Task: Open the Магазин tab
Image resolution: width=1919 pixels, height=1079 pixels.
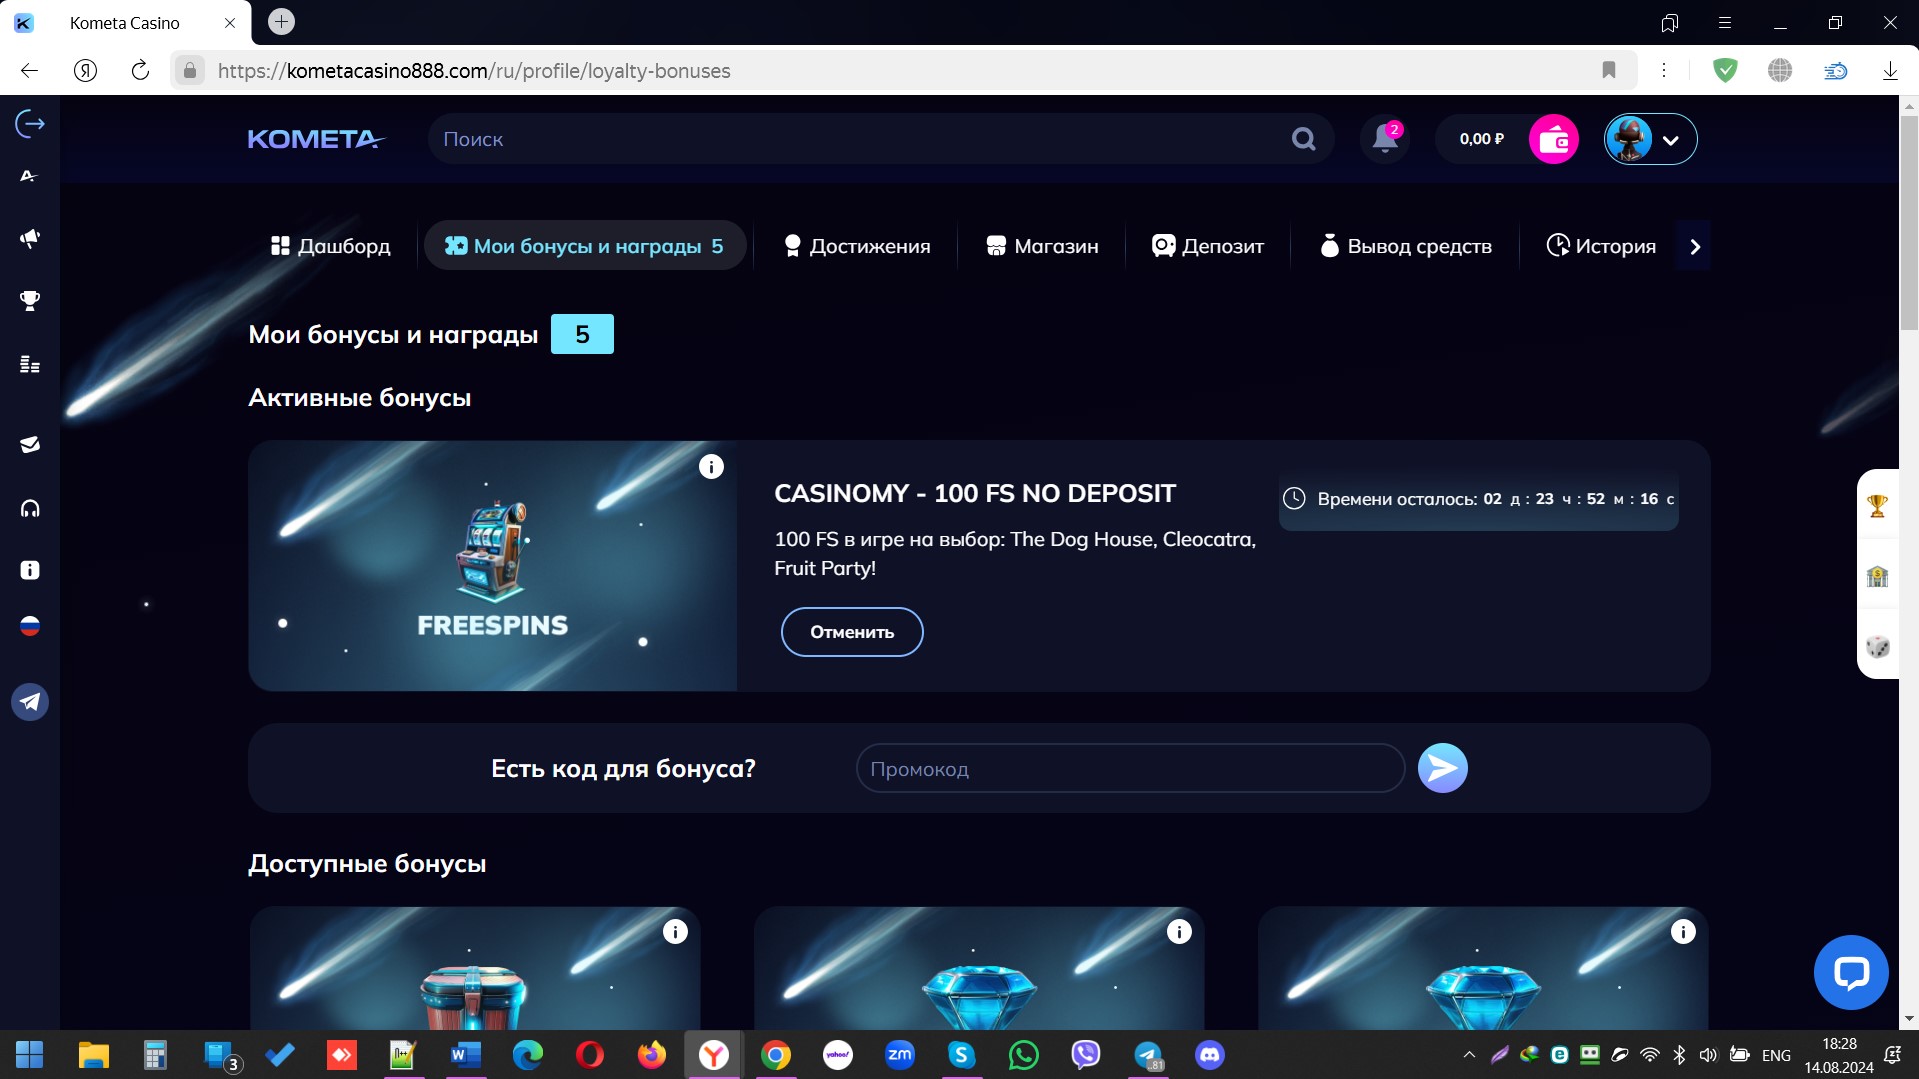Action: point(1042,246)
